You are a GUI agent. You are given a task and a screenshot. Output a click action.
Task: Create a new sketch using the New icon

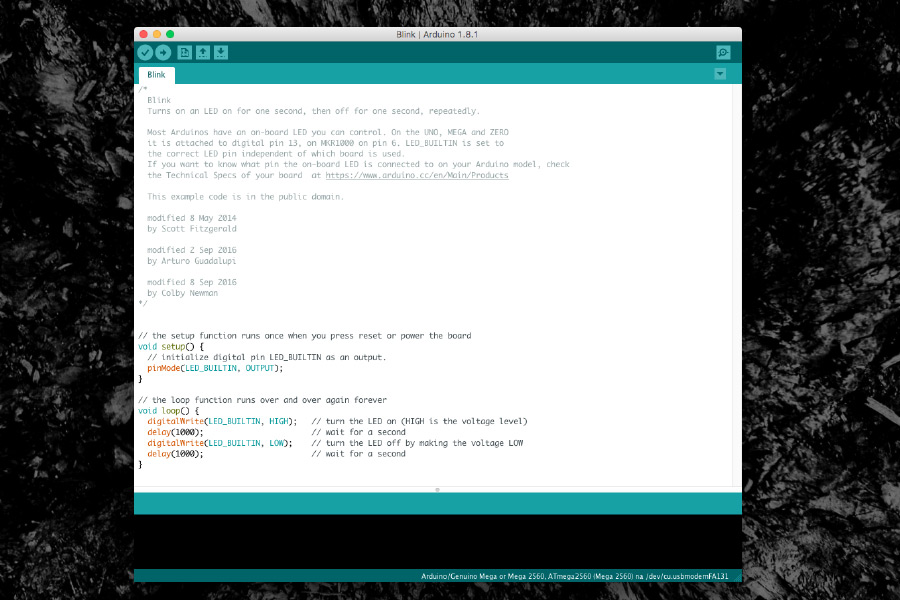coord(185,53)
